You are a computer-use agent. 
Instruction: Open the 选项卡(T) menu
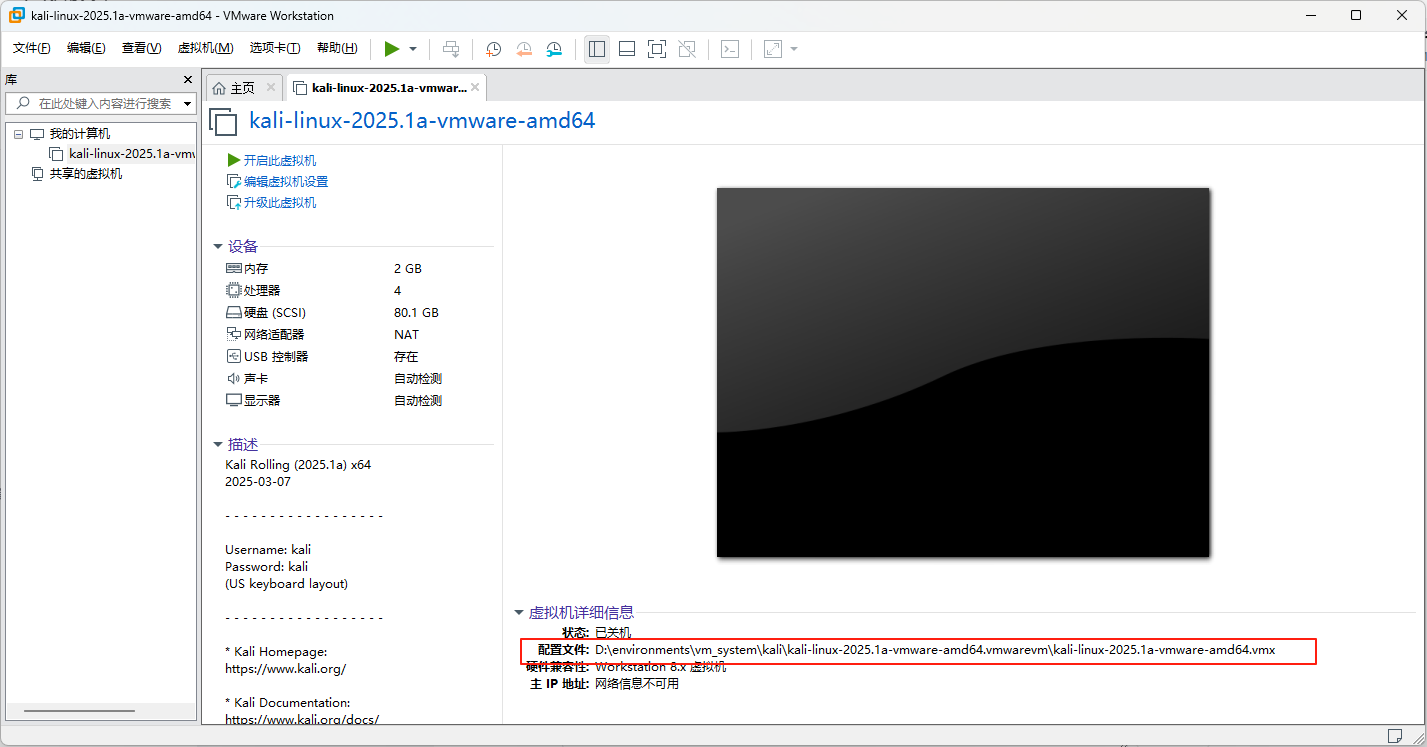[x=275, y=48]
